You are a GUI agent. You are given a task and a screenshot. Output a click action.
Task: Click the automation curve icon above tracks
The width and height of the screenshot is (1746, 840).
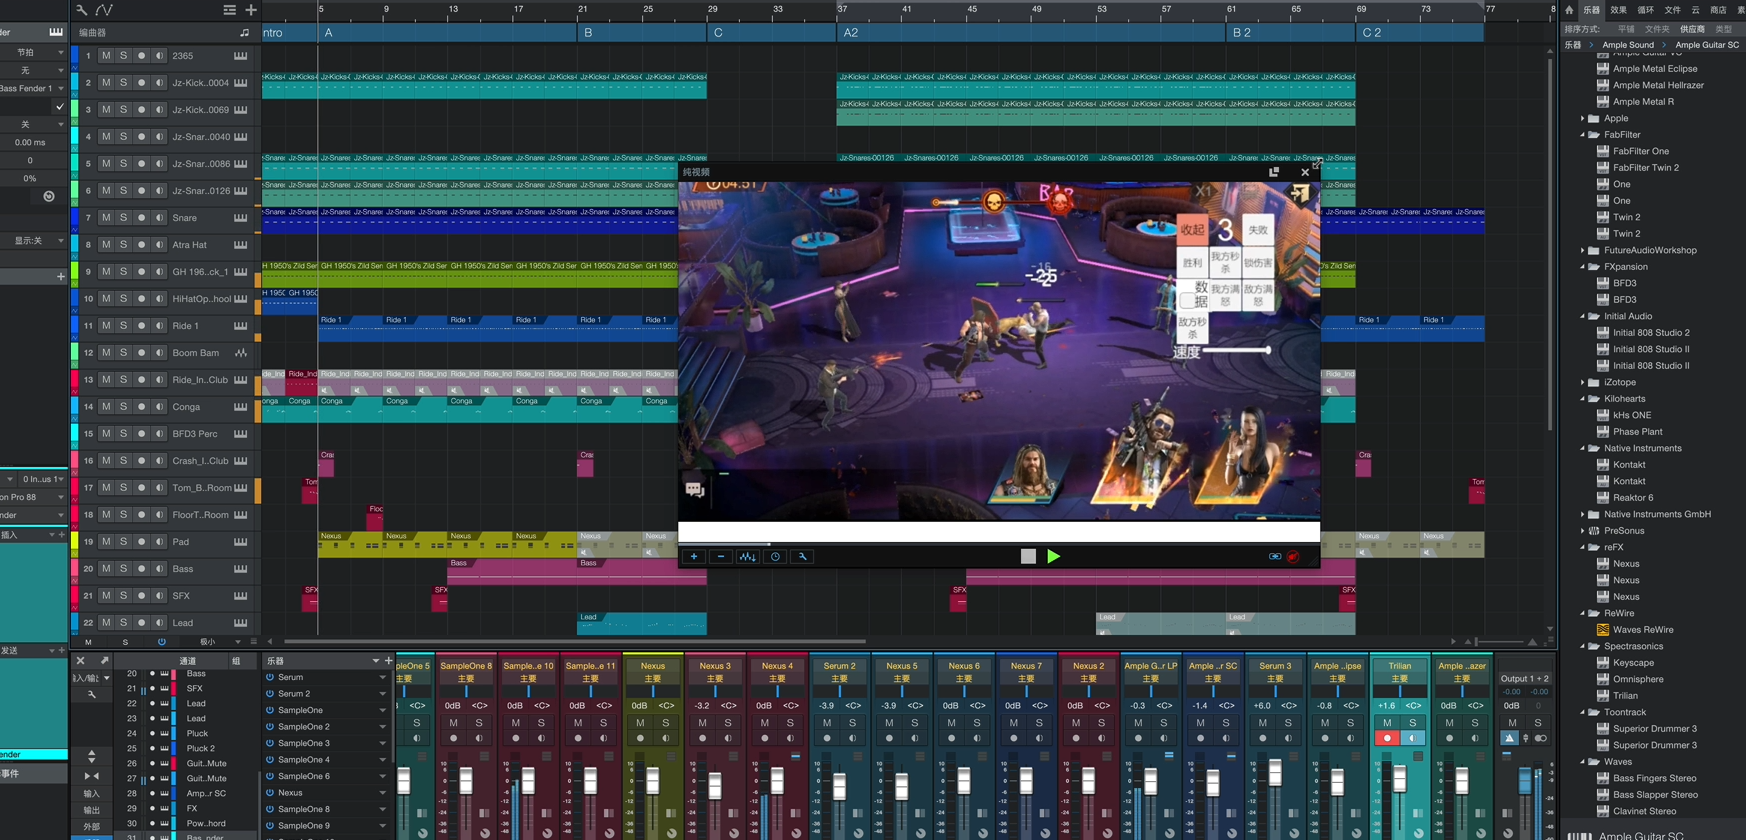pos(104,10)
